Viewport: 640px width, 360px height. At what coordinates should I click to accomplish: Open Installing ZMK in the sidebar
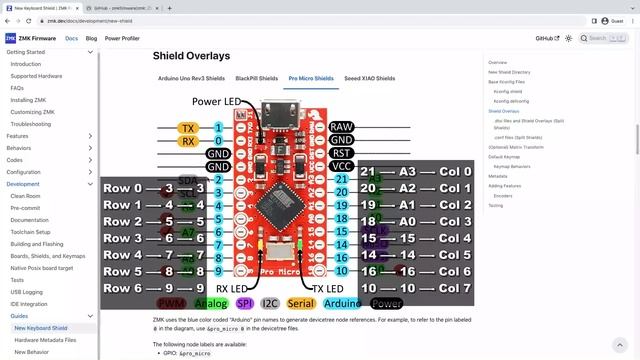click(29, 100)
